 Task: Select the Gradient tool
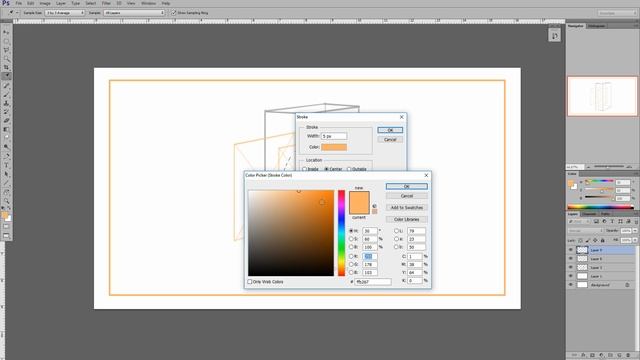pos(6,129)
